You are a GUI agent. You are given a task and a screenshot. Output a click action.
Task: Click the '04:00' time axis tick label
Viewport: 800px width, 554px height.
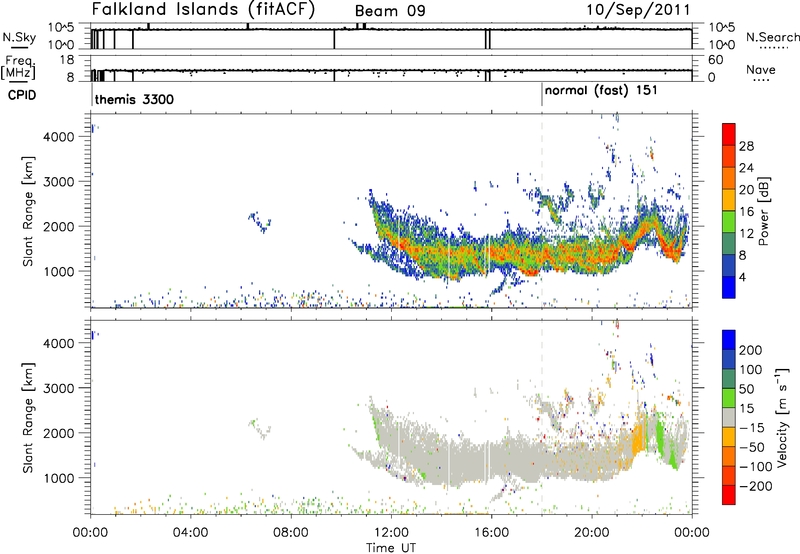click(x=190, y=533)
